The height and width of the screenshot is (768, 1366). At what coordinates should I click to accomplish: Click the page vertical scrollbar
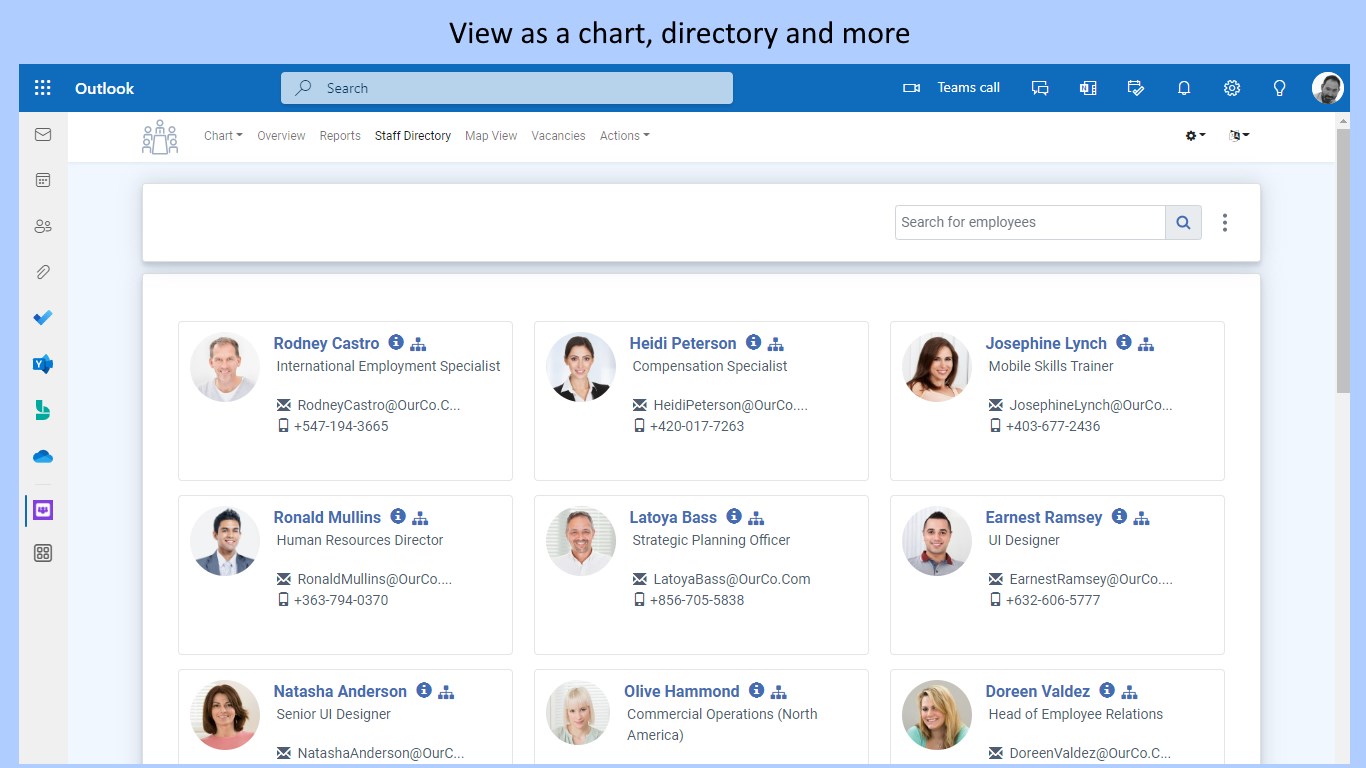[x=1343, y=260]
